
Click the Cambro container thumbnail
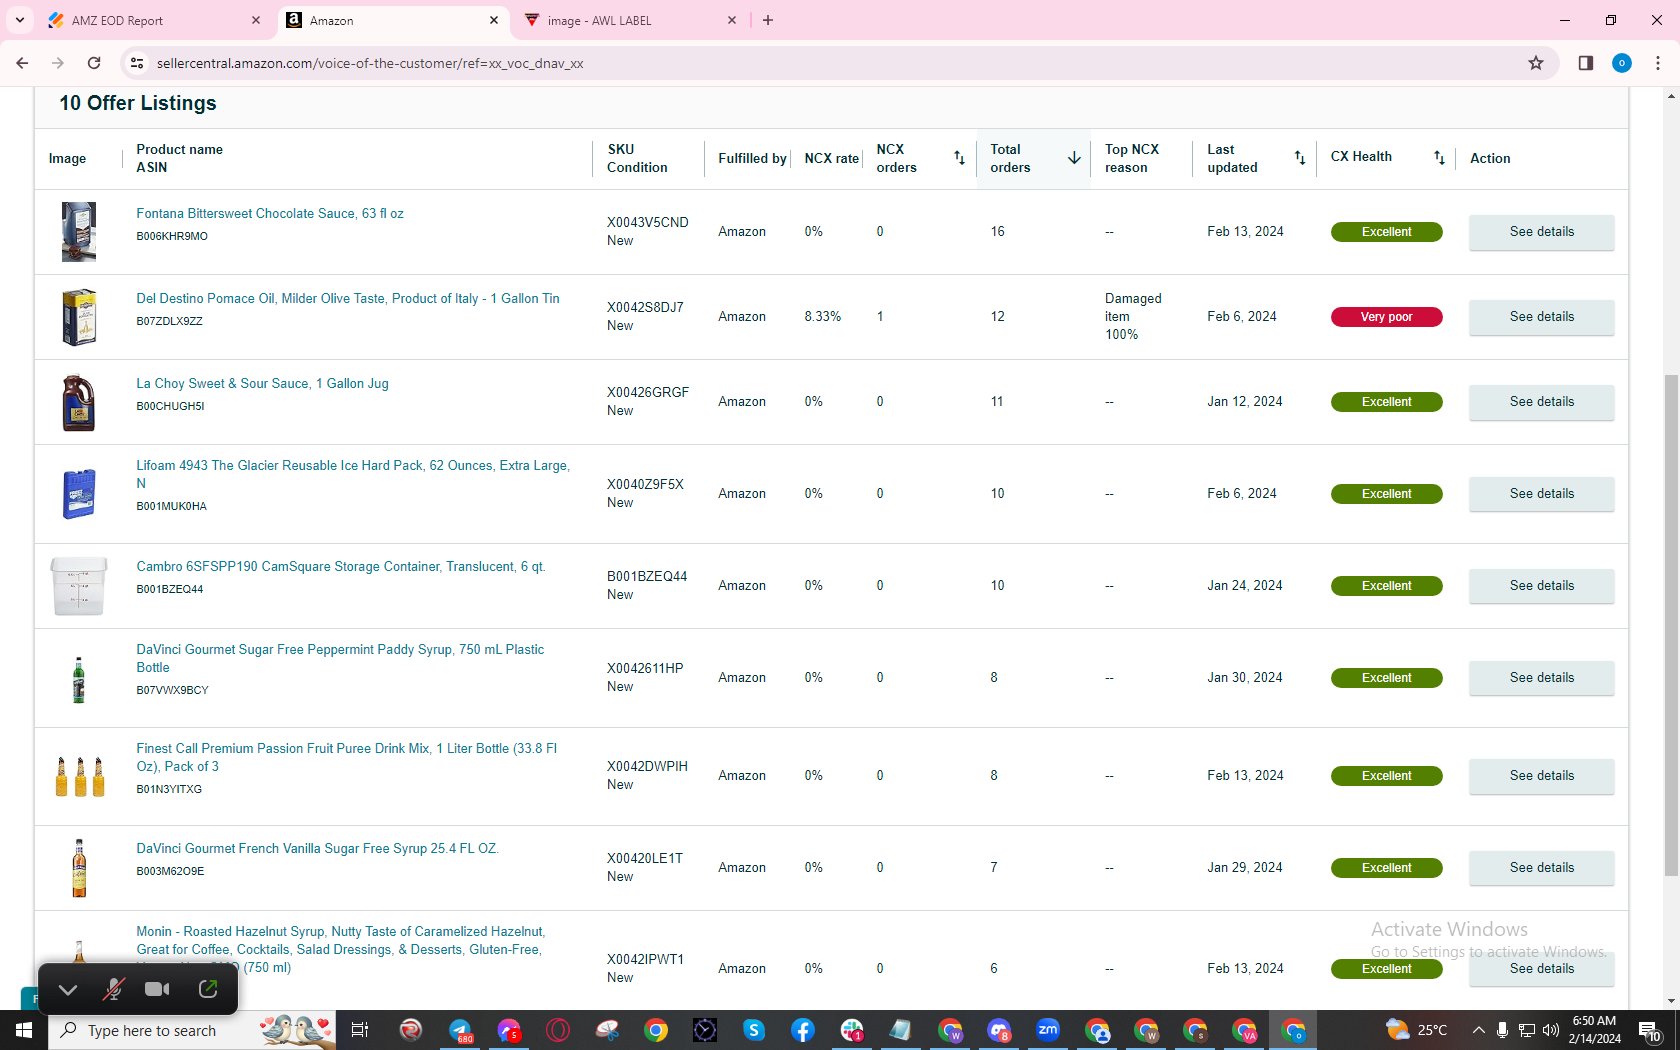[x=79, y=586]
